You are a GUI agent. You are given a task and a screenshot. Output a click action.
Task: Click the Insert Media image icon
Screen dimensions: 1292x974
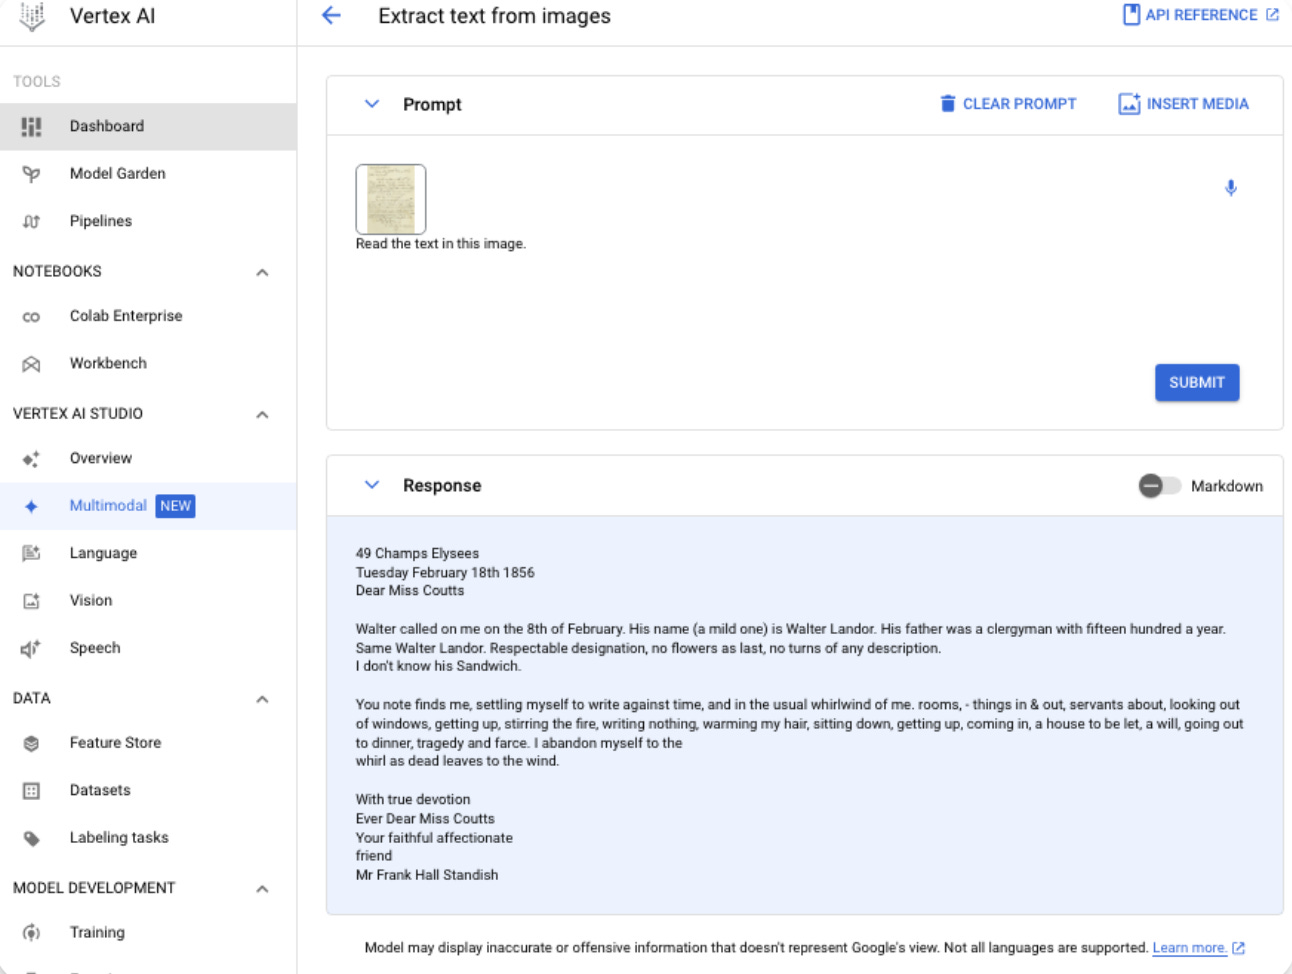pos(1129,103)
